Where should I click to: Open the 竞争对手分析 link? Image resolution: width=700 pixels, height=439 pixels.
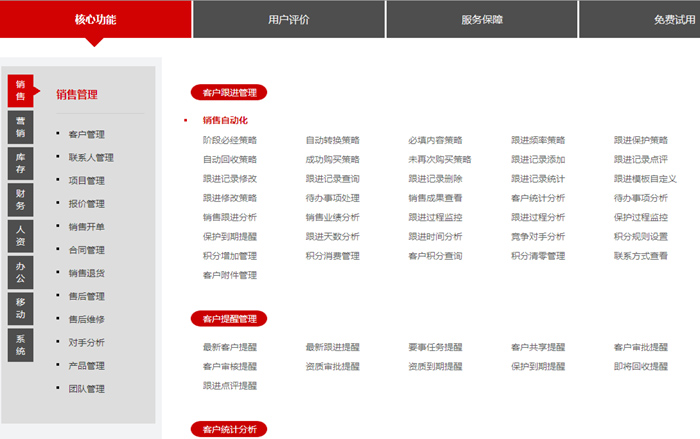(x=538, y=237)
